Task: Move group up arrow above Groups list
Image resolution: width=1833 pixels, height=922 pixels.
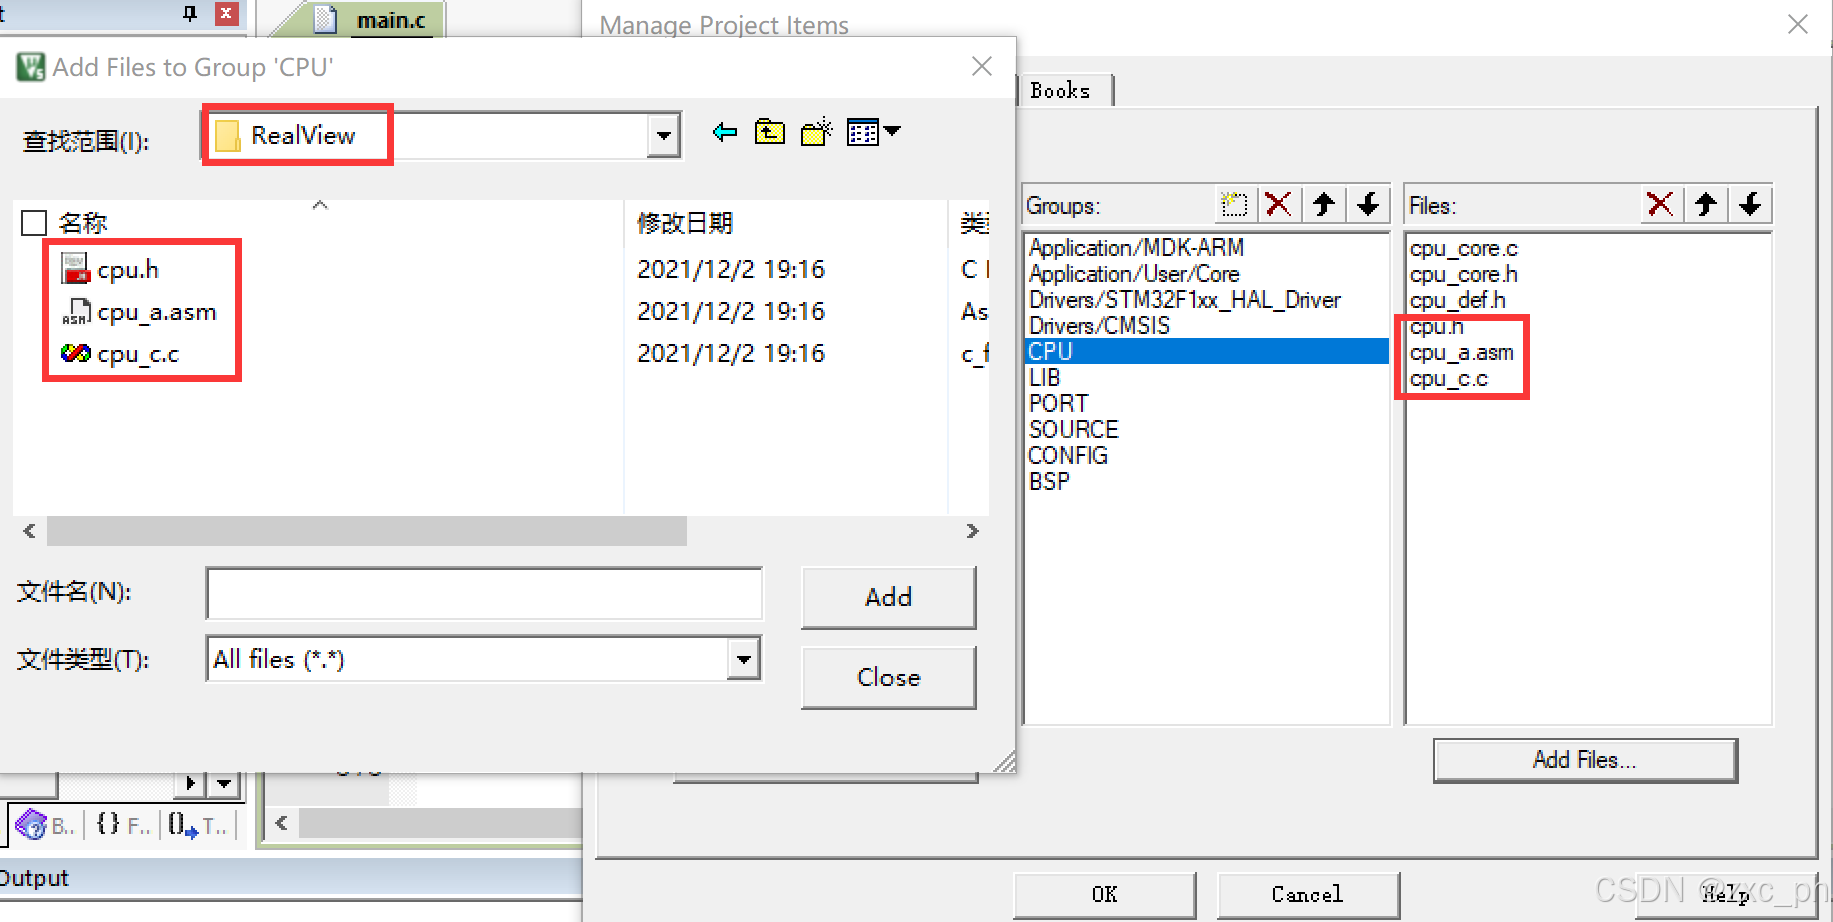Action: (x=1324, y=205)
